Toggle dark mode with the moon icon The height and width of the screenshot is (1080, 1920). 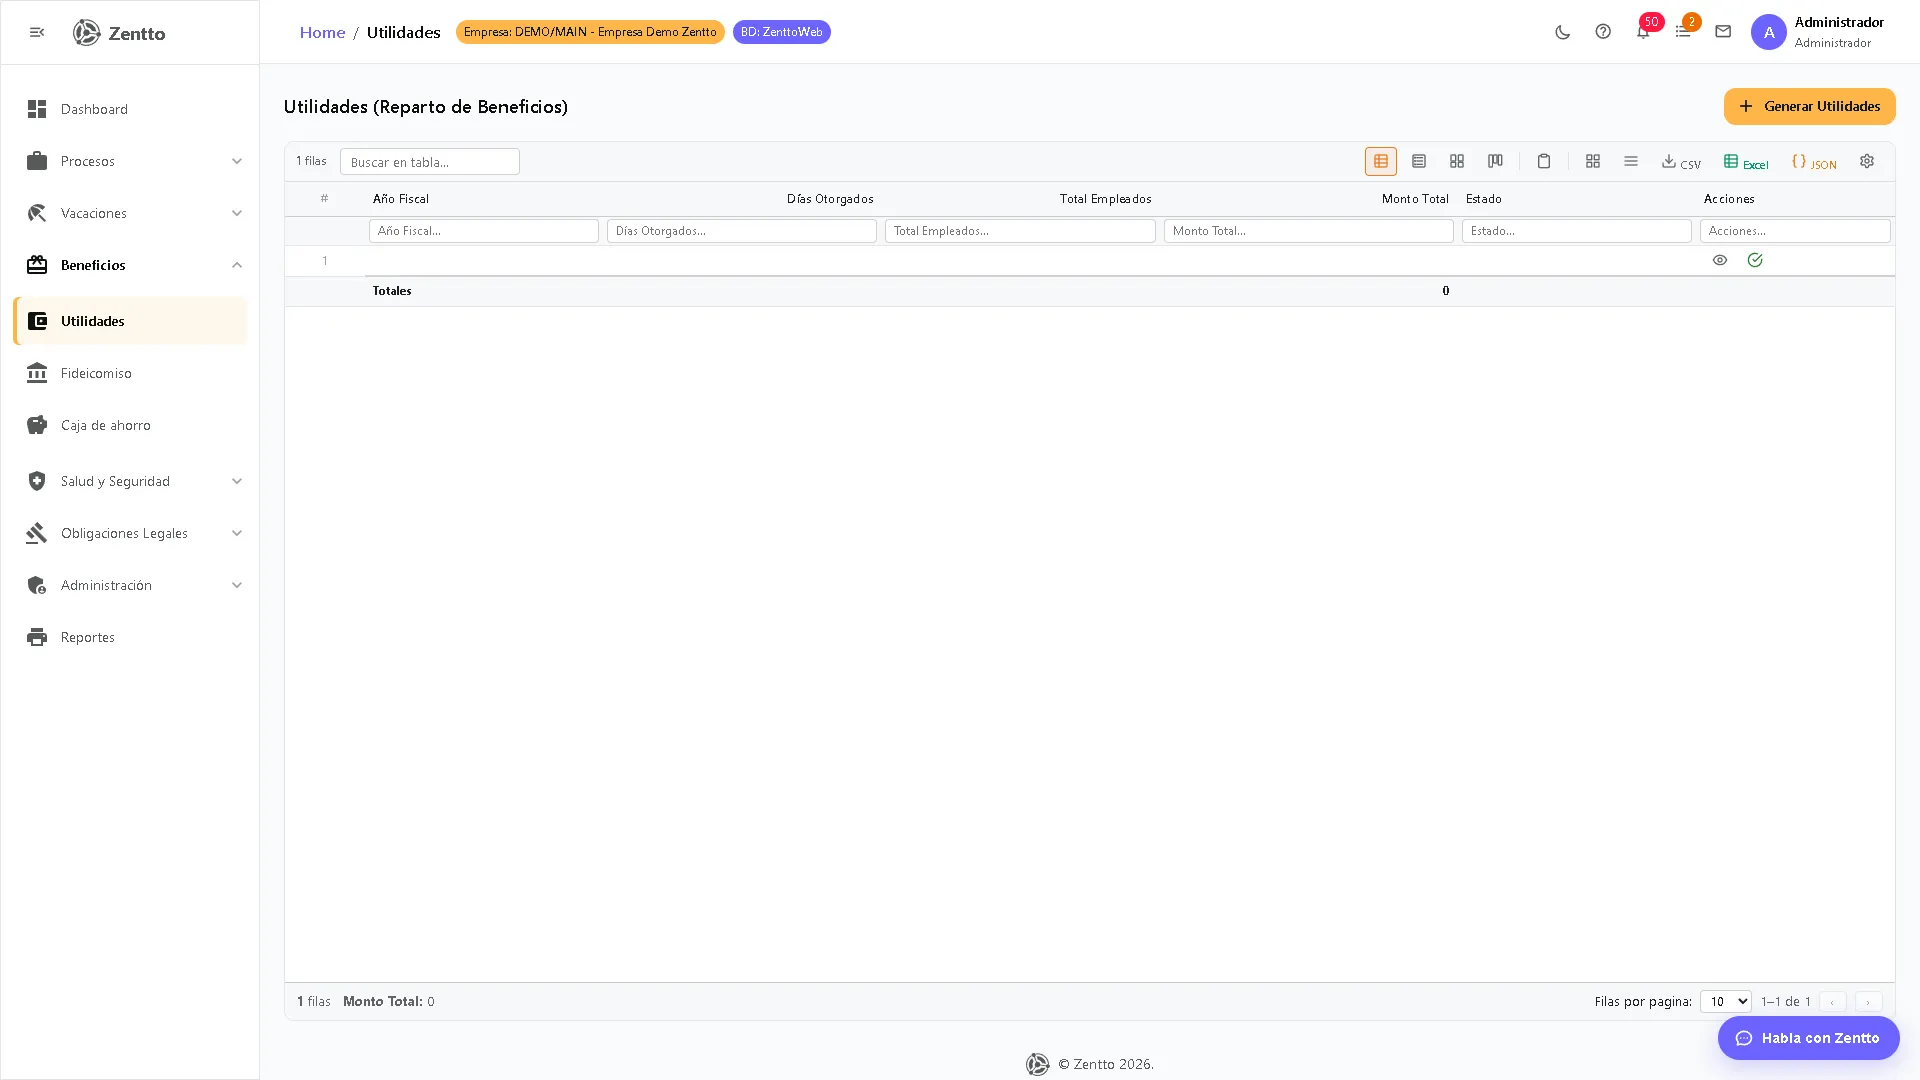click(x=1563, y=32)
